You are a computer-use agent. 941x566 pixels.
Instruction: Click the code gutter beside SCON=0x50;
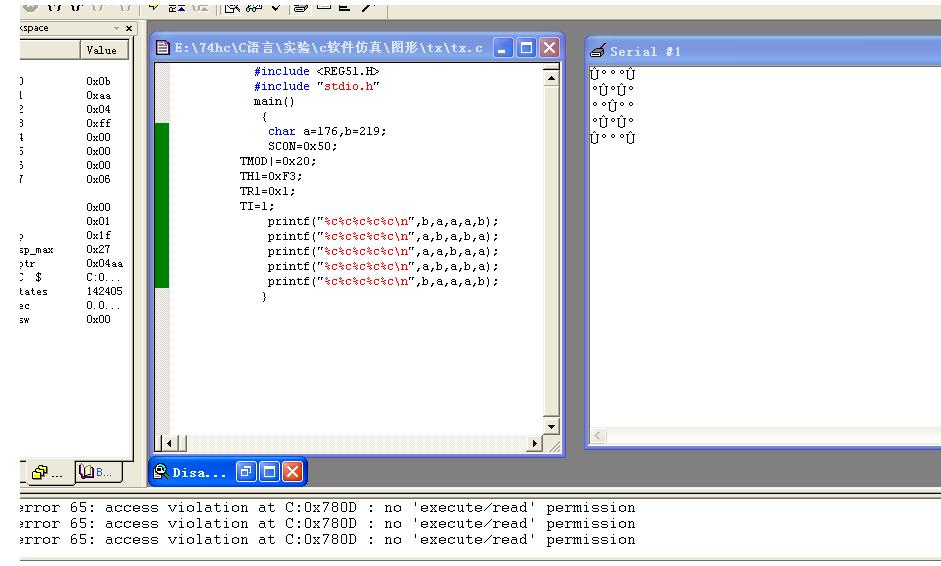(x=162, y=146)
